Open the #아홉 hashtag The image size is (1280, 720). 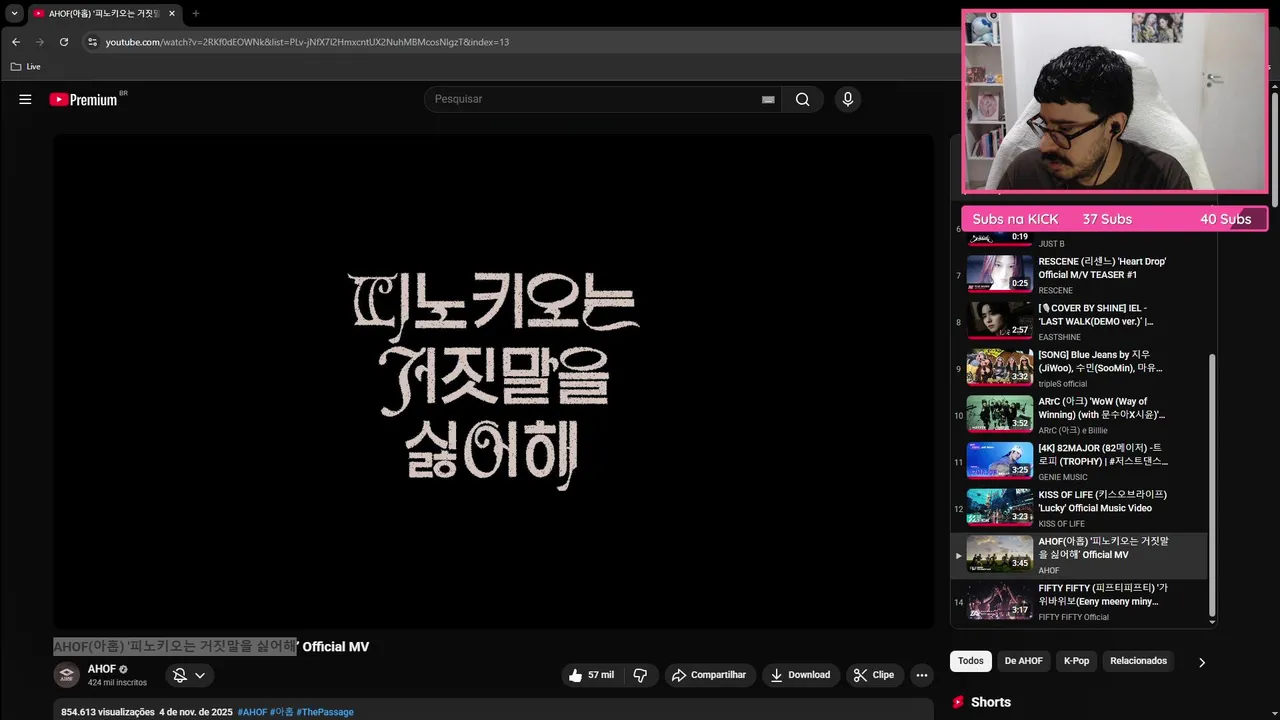pyautogui.click(x=282, y=712)
